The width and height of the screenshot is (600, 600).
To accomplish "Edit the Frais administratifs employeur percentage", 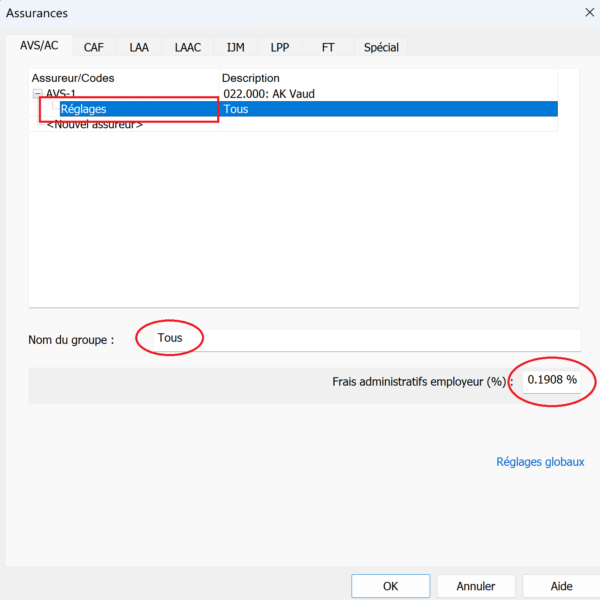I will coord(552,381).
